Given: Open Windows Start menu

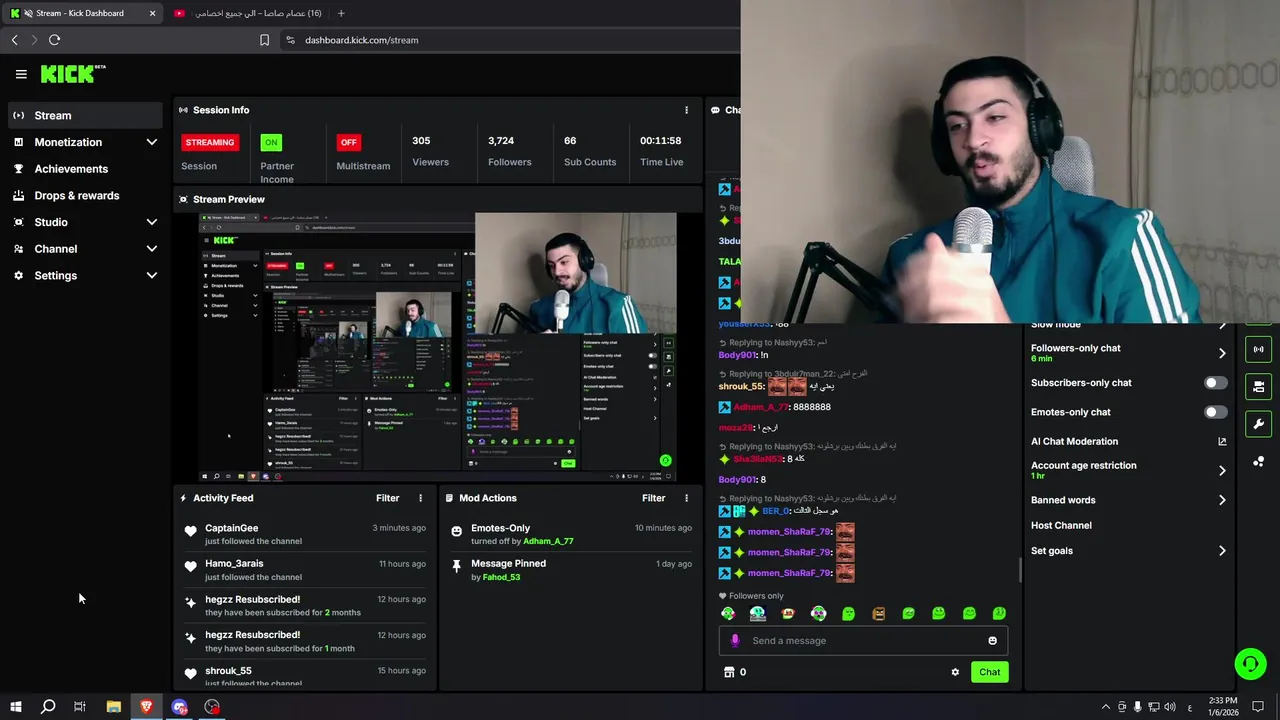Looking at the screenshot, I should [15, 707].
